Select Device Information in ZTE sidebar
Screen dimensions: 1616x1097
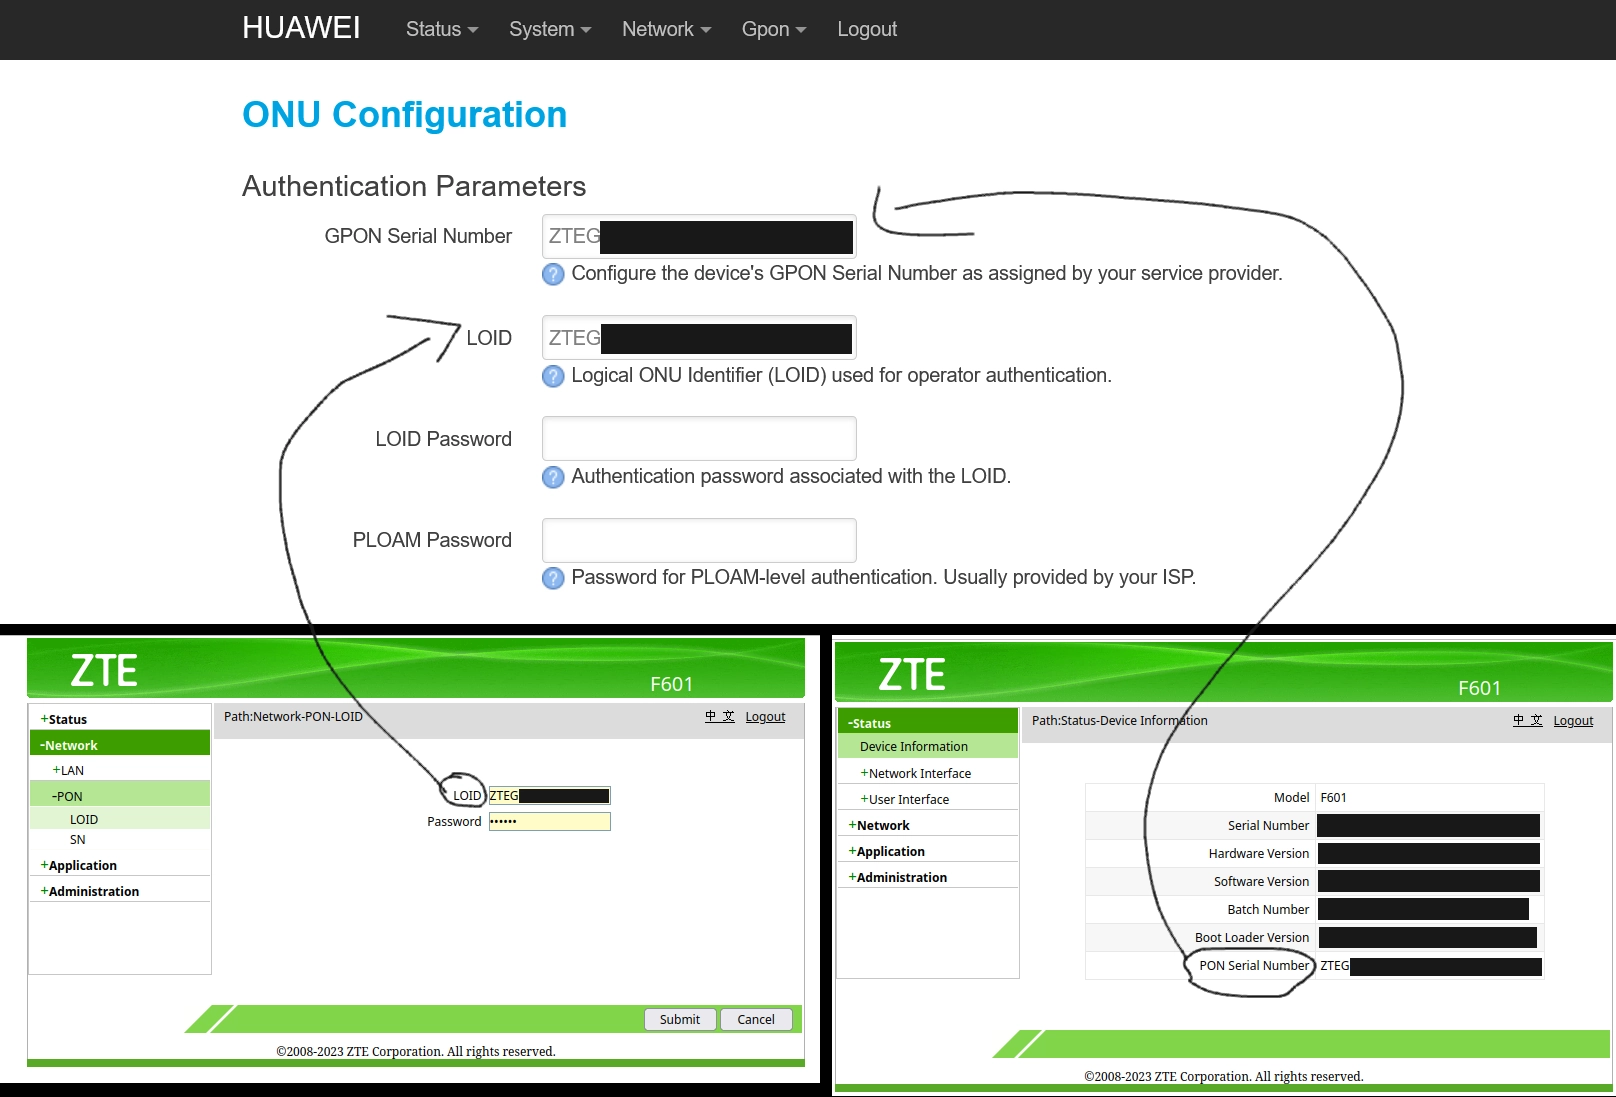point(914,747)
